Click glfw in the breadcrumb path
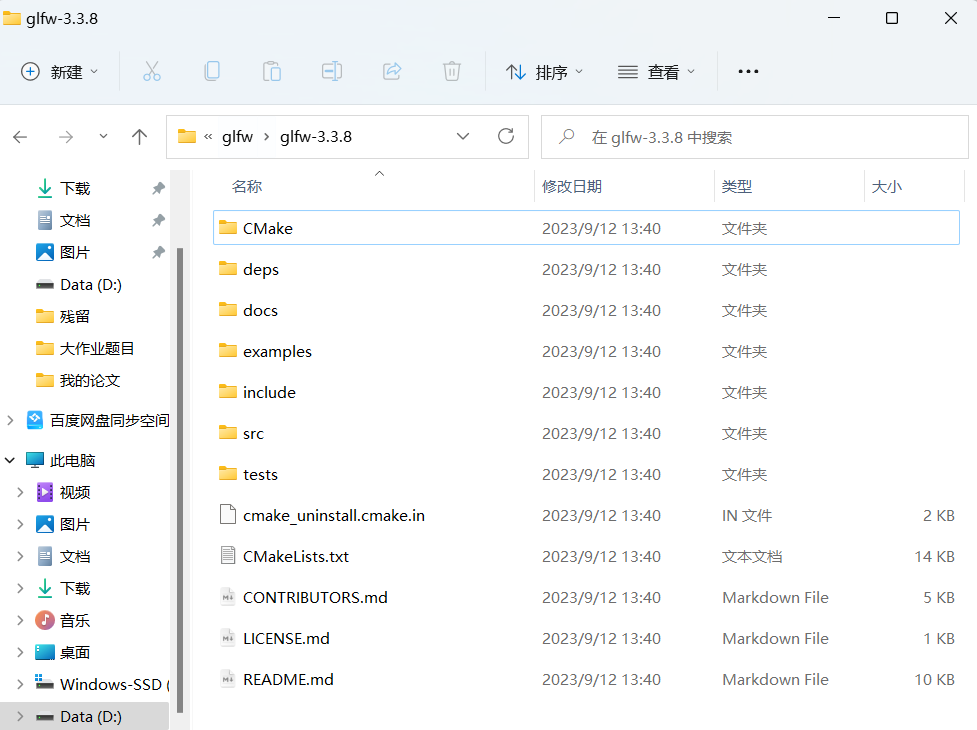The image size is (977, 730). [x=237, y=136]
